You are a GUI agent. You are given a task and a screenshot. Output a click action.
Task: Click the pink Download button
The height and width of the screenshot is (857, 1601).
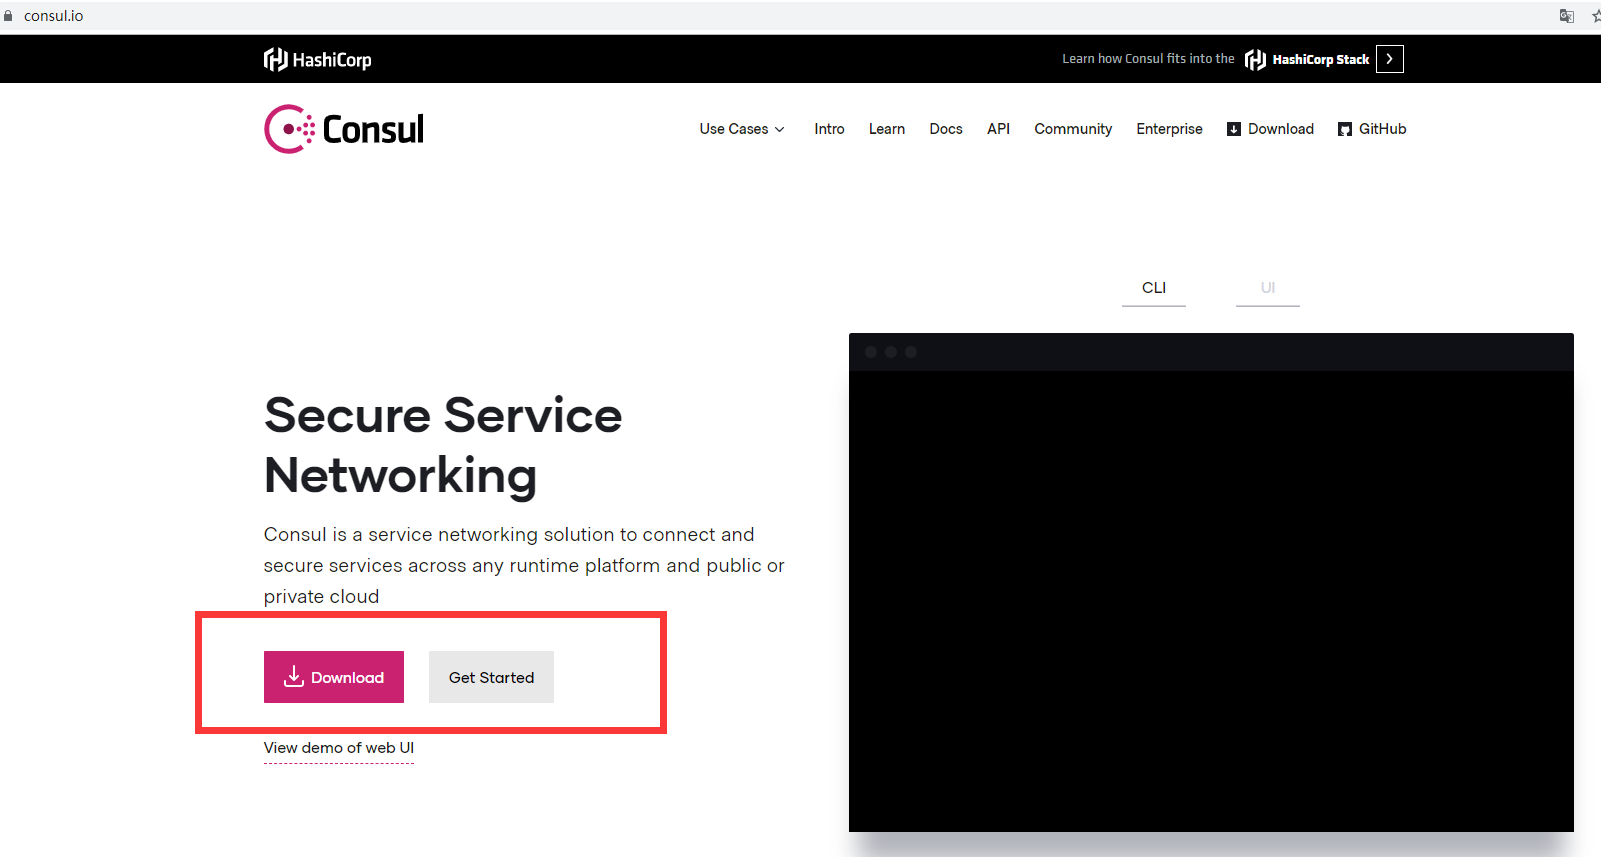[334, 677]
